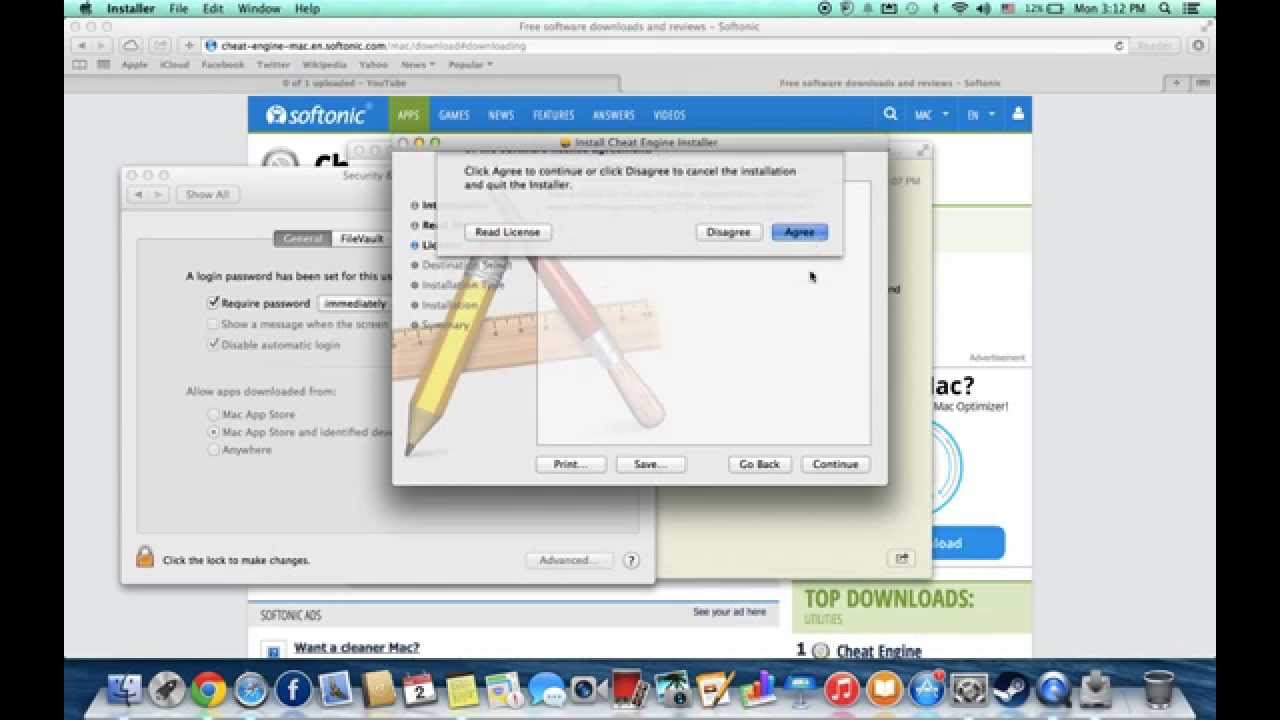
Task: Open Steam icon in dock
Action: click(1011, 689)
